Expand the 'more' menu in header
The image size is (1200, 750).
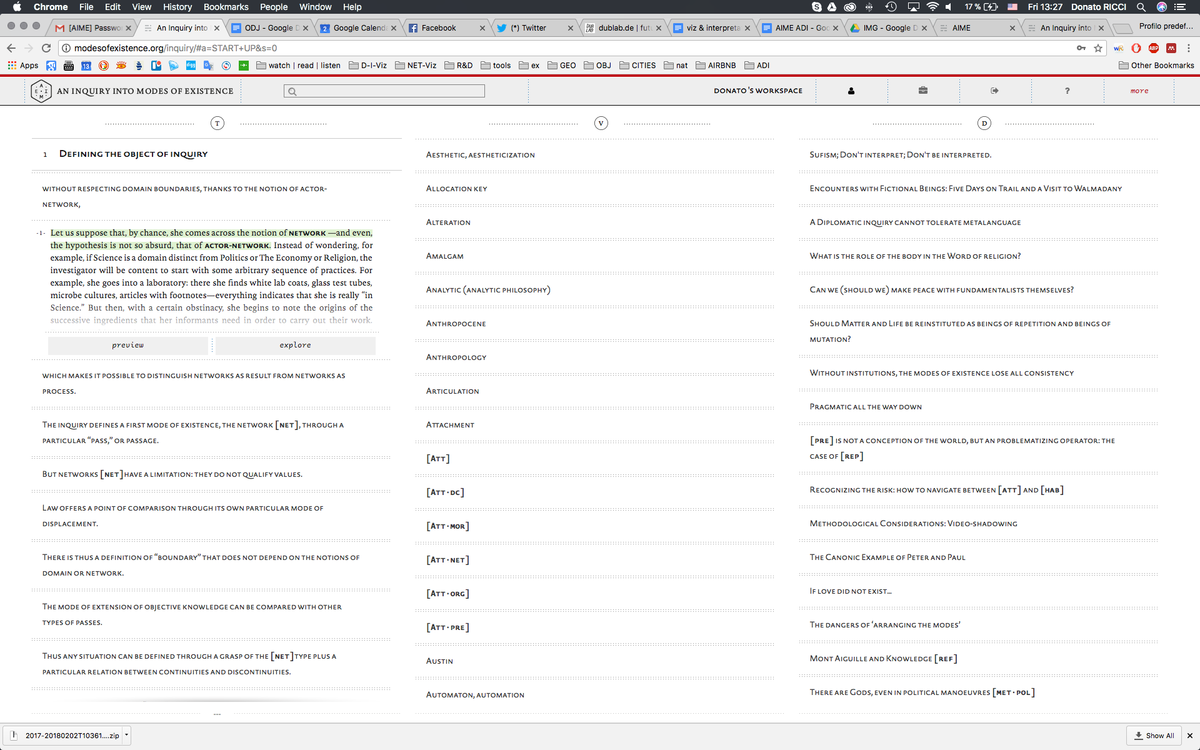tap(1139, 91)
